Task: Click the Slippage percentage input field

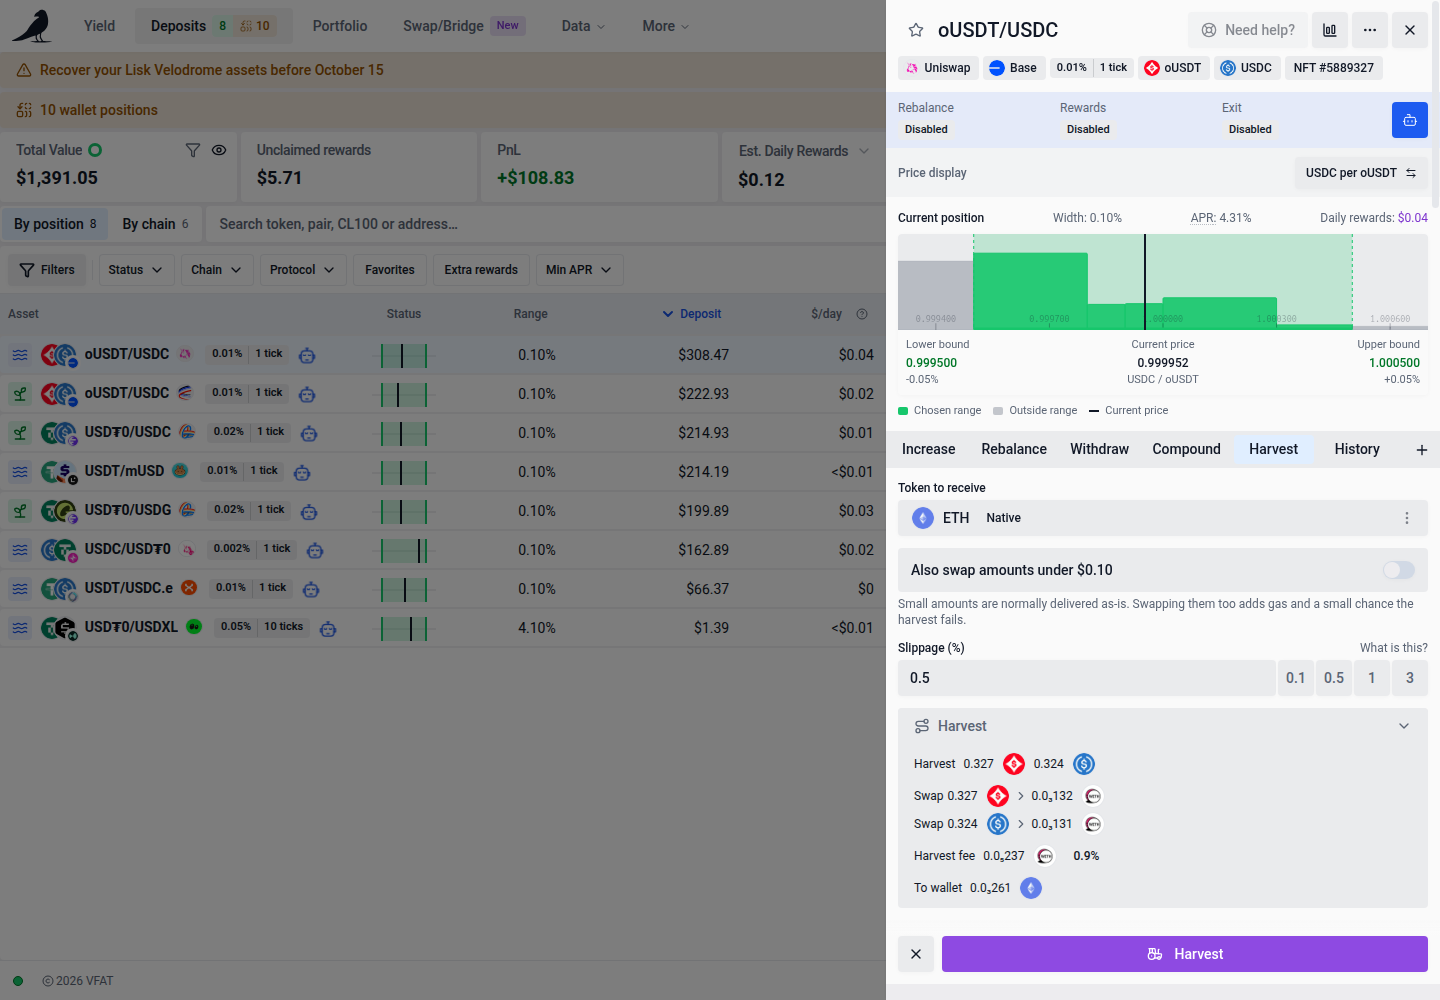Action: coord(1087,678)
